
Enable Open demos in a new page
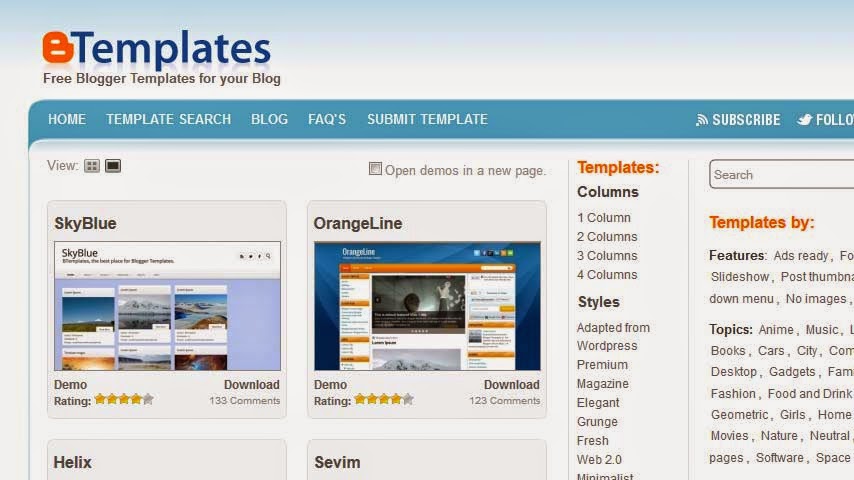tap(375, 169)
